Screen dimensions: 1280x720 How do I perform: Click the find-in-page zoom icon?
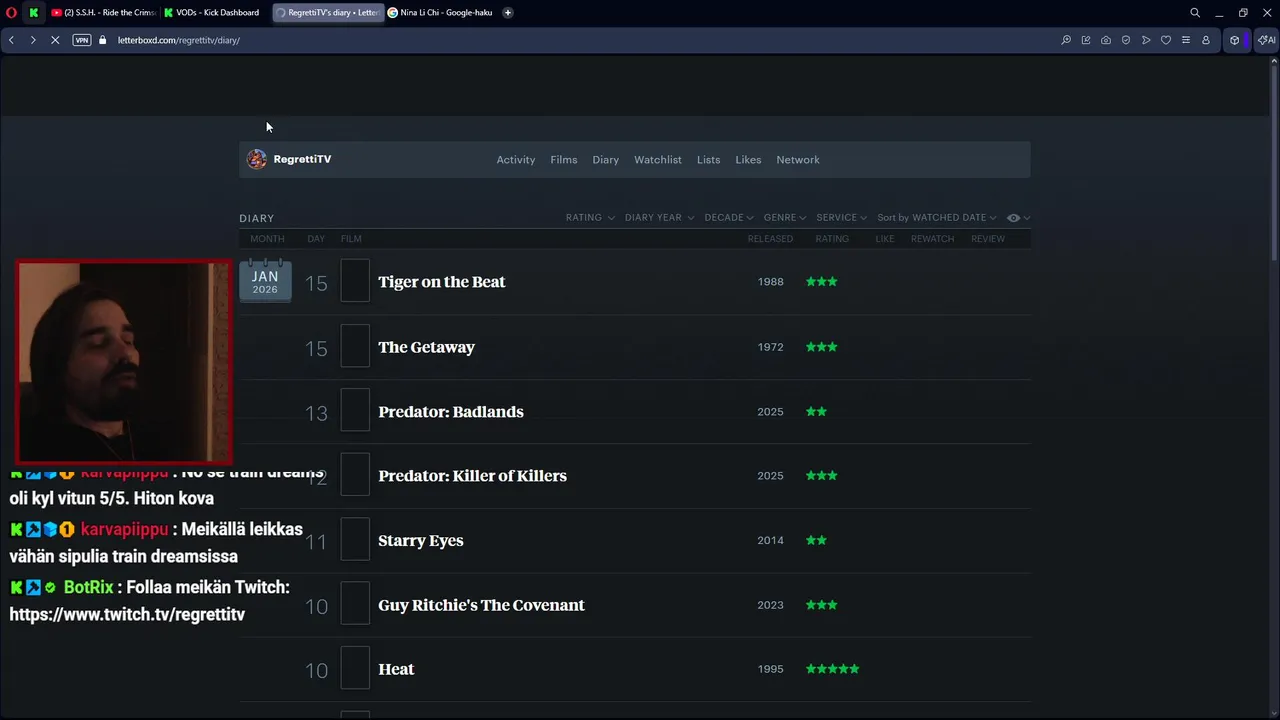pos(1066,40)
